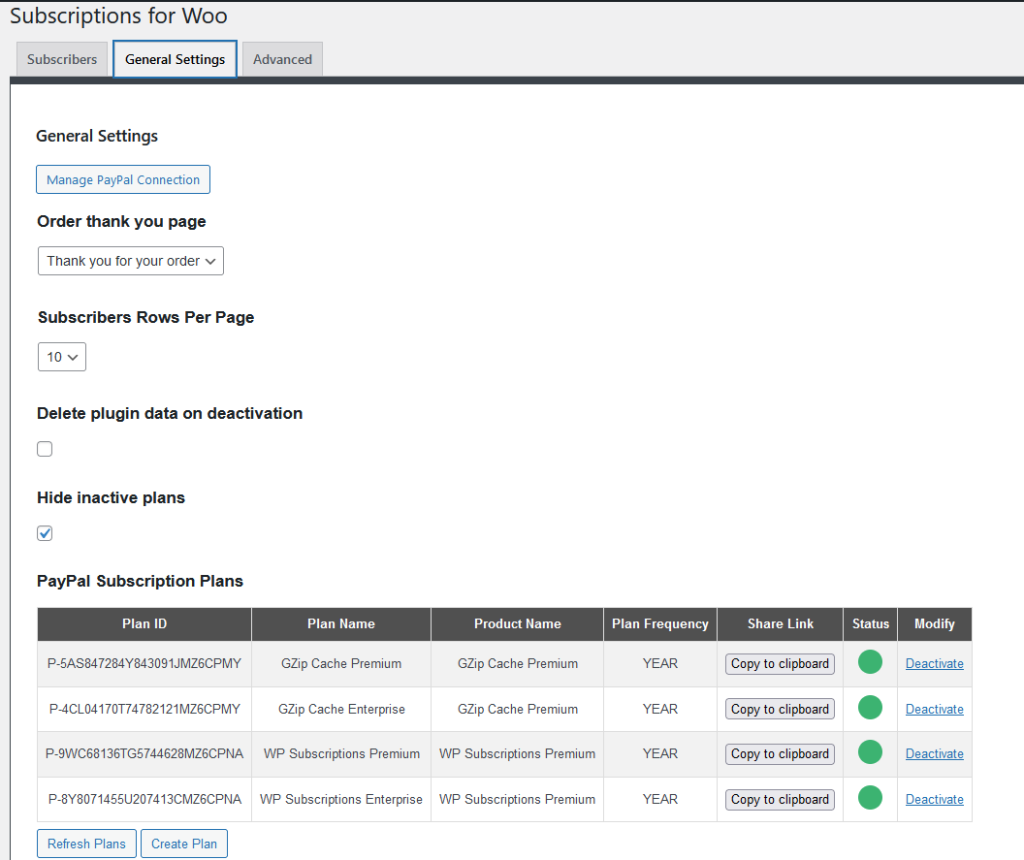The image size is (1024, 860).
Task: Select the General Settings tab
Action: tap(175, 59)
